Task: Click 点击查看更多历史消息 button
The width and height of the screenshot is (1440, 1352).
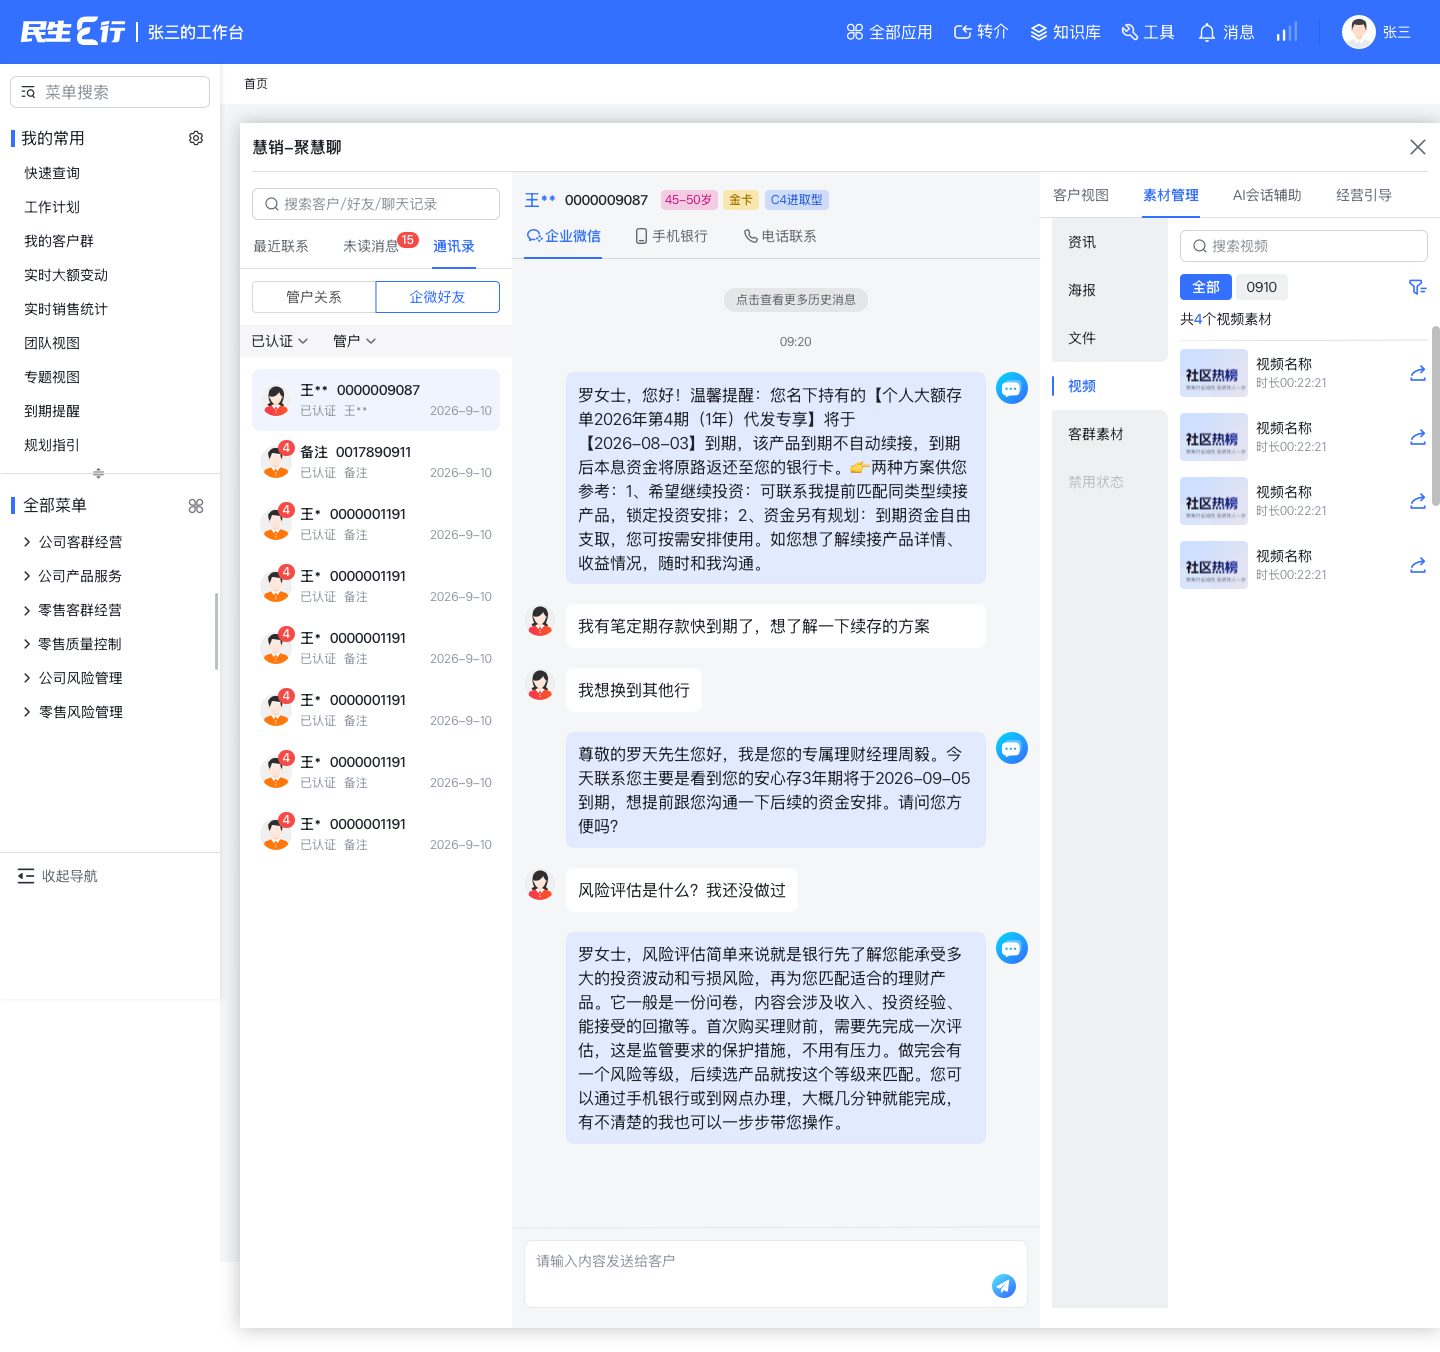Action: (796, 299)
